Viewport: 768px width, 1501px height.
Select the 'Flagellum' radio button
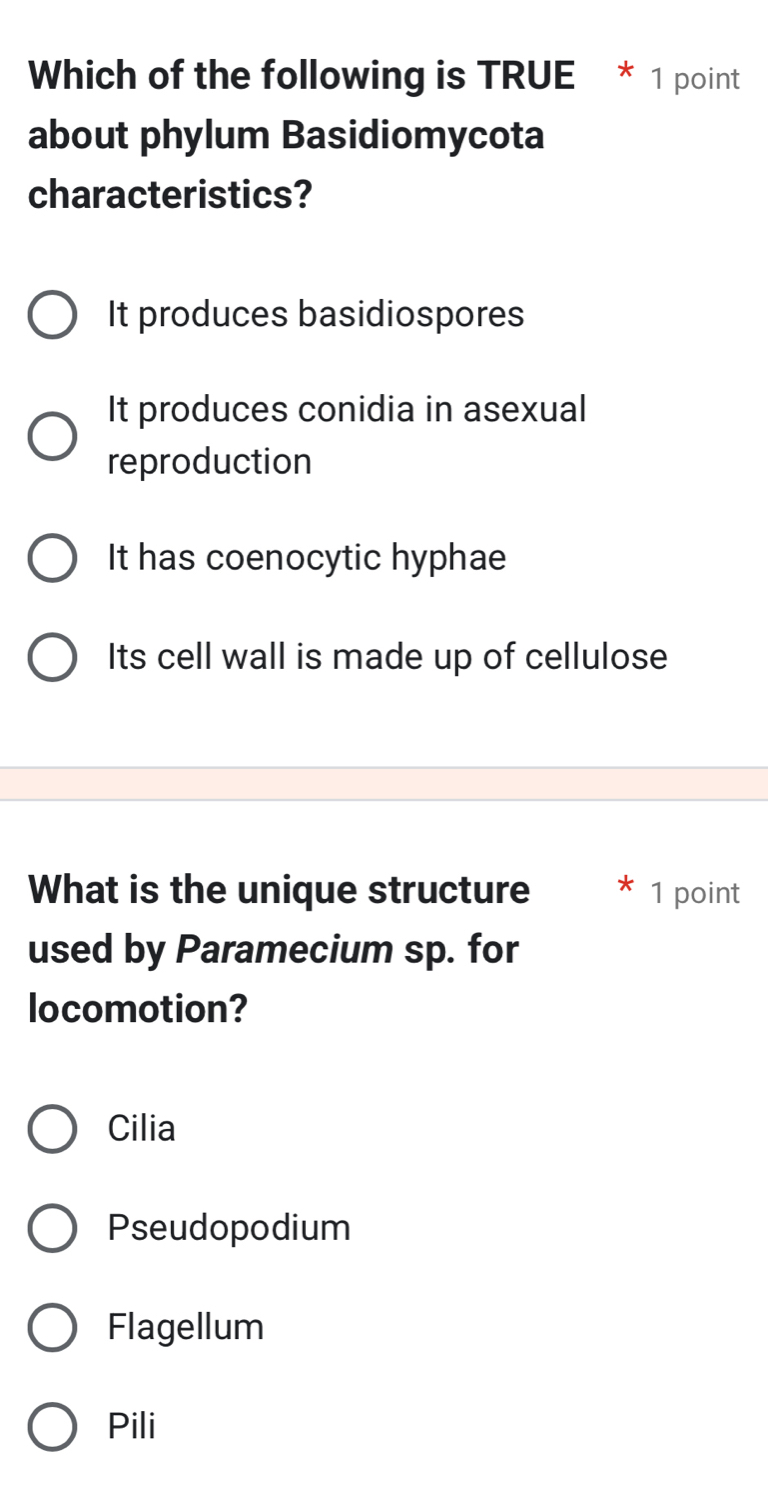point(52,1328)
